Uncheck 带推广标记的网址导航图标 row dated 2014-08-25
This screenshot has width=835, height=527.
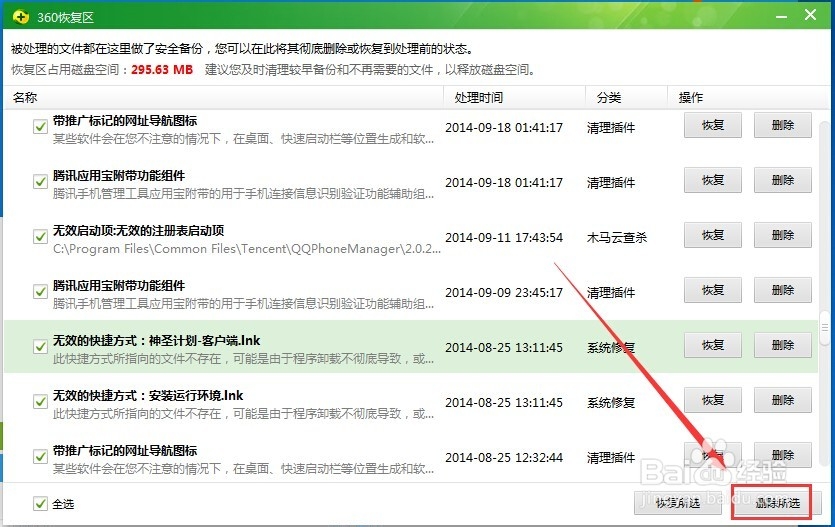pyautogui.click(x=40, y=456)
